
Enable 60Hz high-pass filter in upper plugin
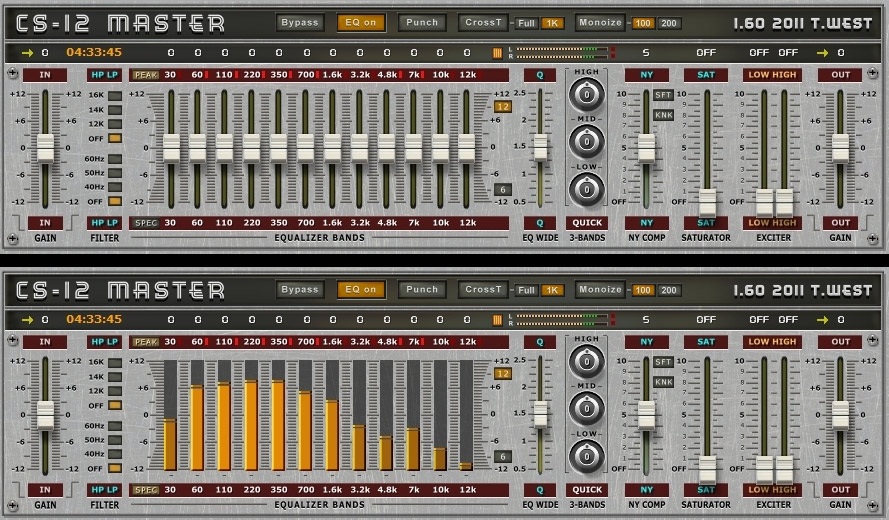(x=115, y=159)
